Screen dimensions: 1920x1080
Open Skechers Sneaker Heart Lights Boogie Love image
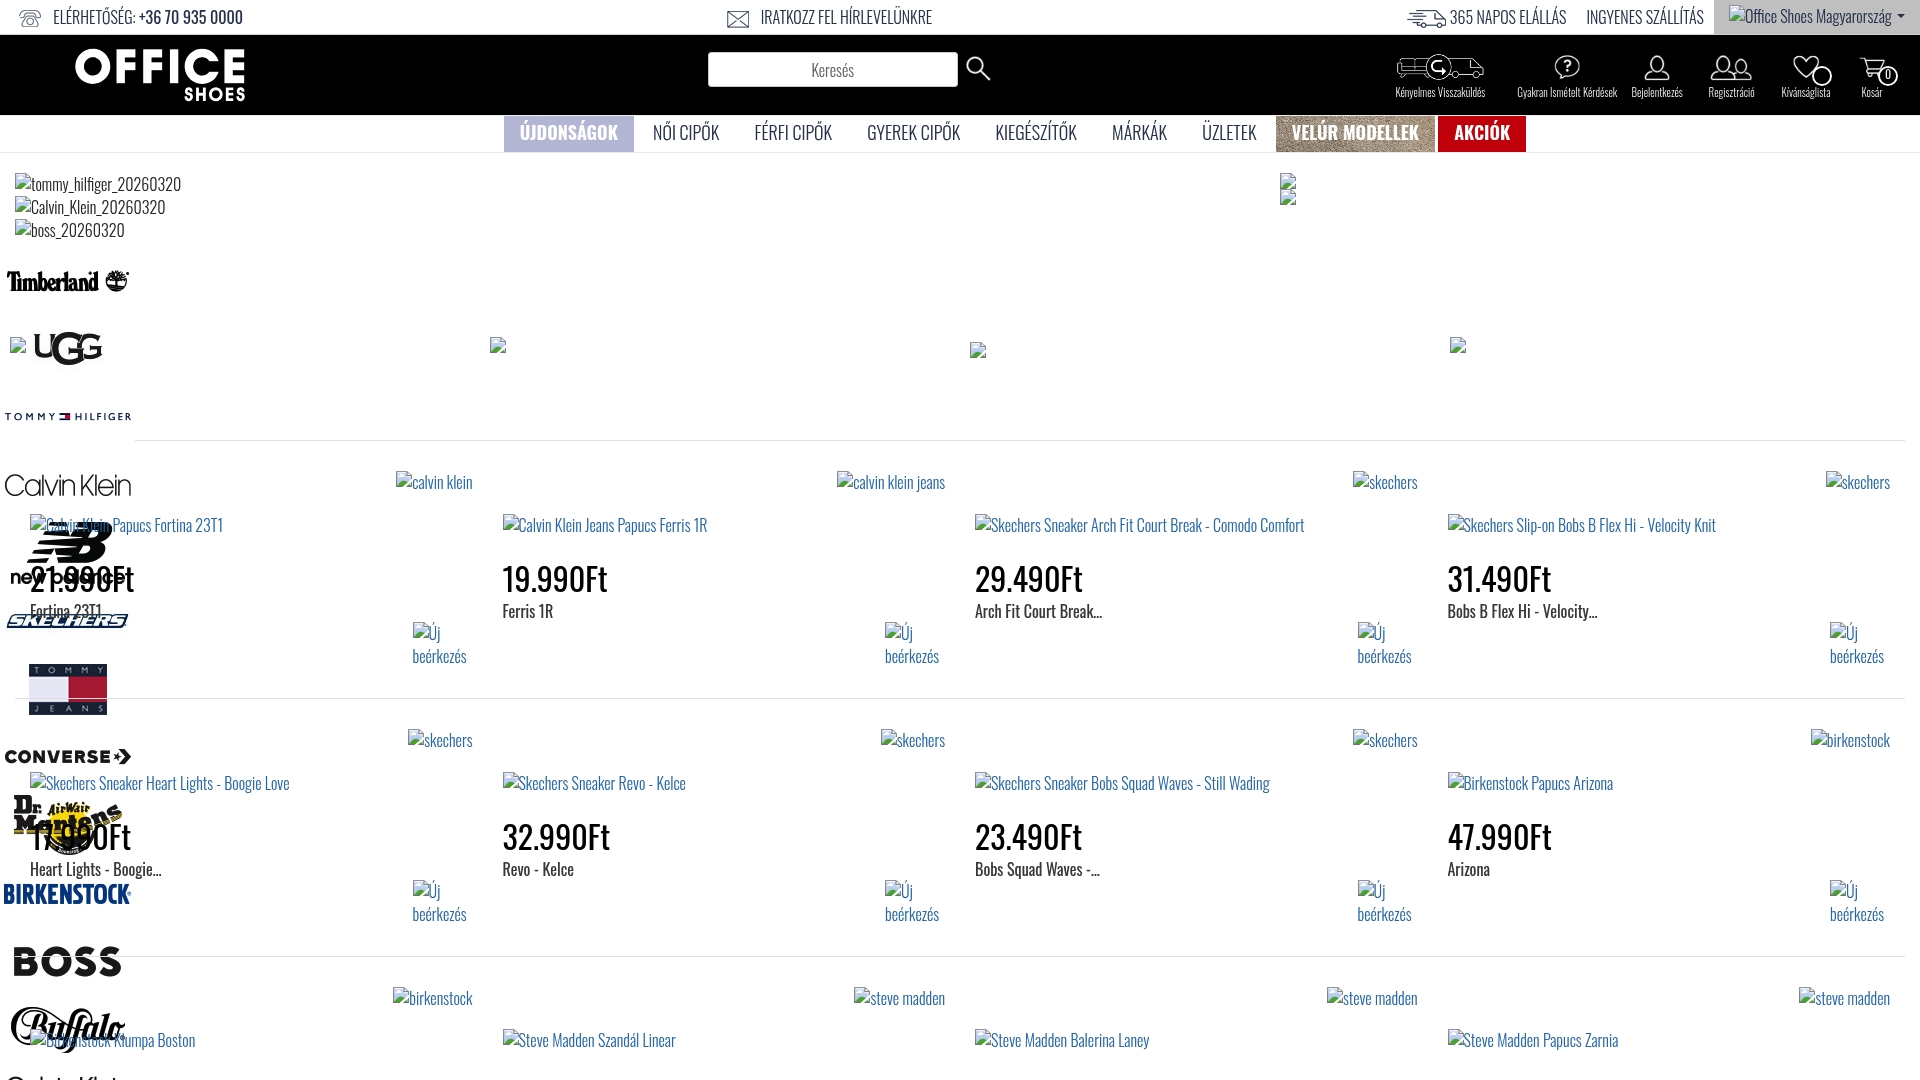(x=160, y=783)
